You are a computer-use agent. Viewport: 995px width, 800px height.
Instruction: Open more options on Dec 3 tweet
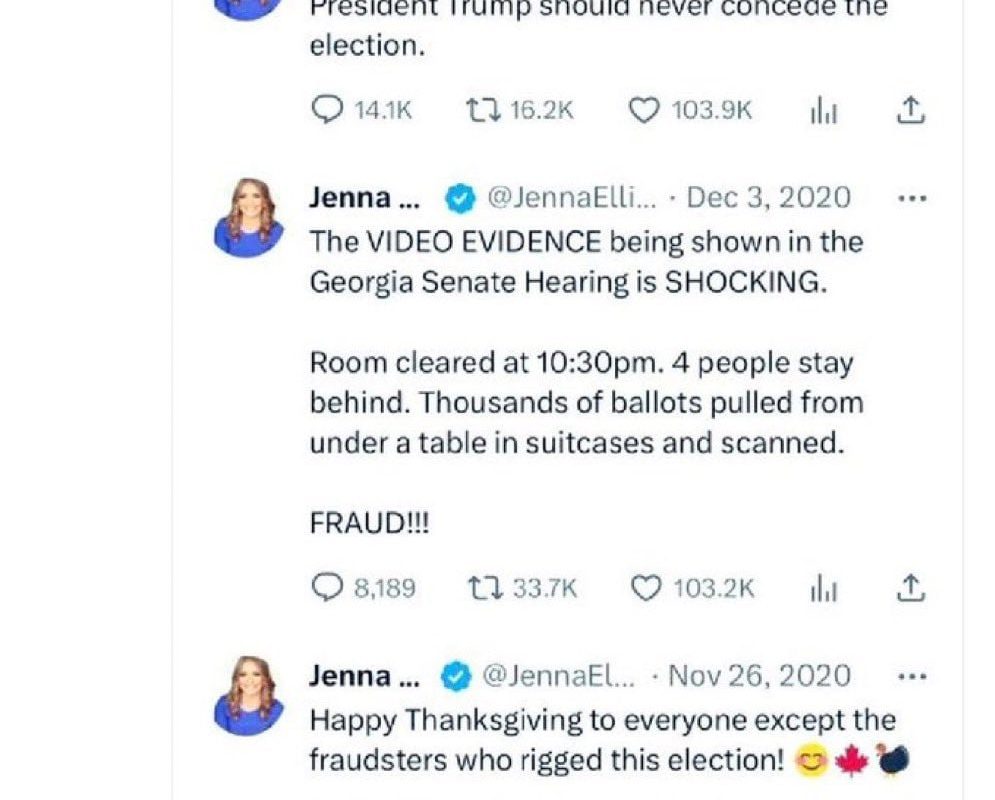912,198
